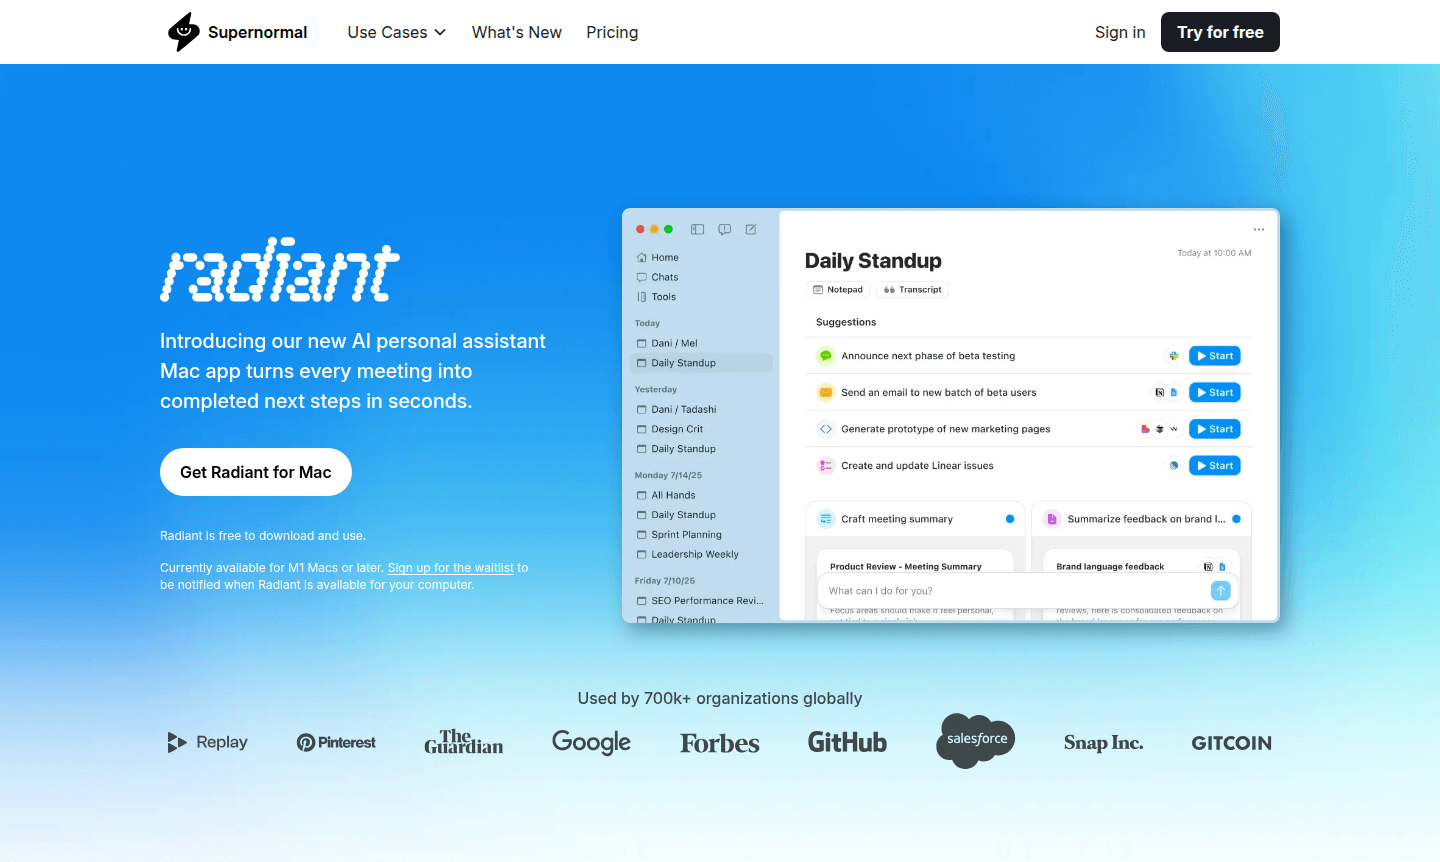Click the Try for free button
Screen dimensions: 1440x862
(x=1220, y=32)
